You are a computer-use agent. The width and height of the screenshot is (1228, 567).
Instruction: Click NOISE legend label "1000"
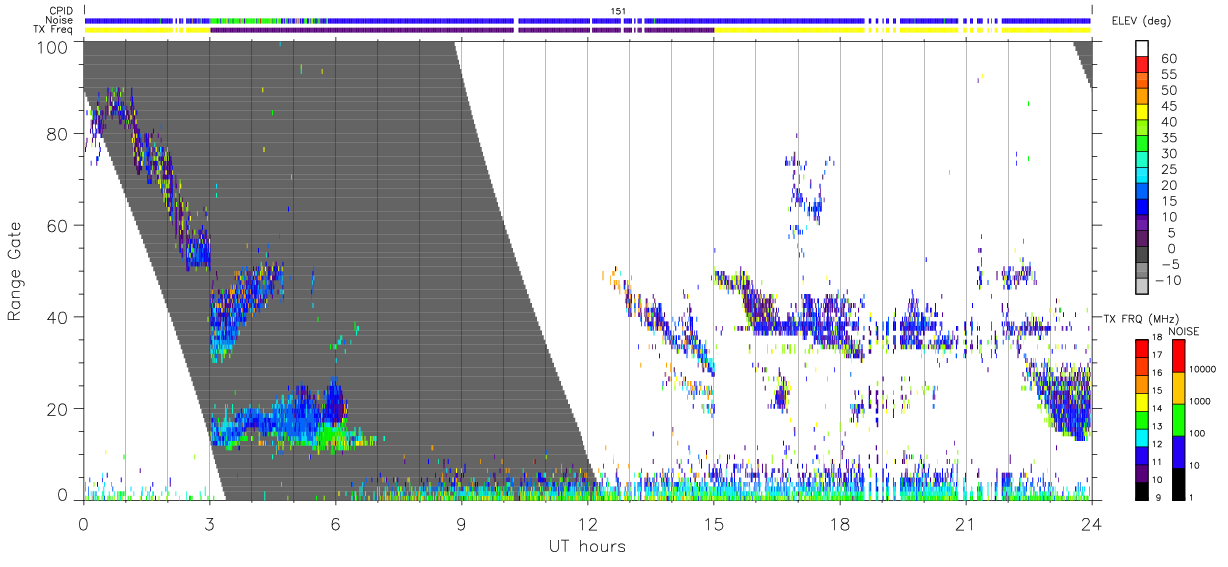[x=1198, y=401]
